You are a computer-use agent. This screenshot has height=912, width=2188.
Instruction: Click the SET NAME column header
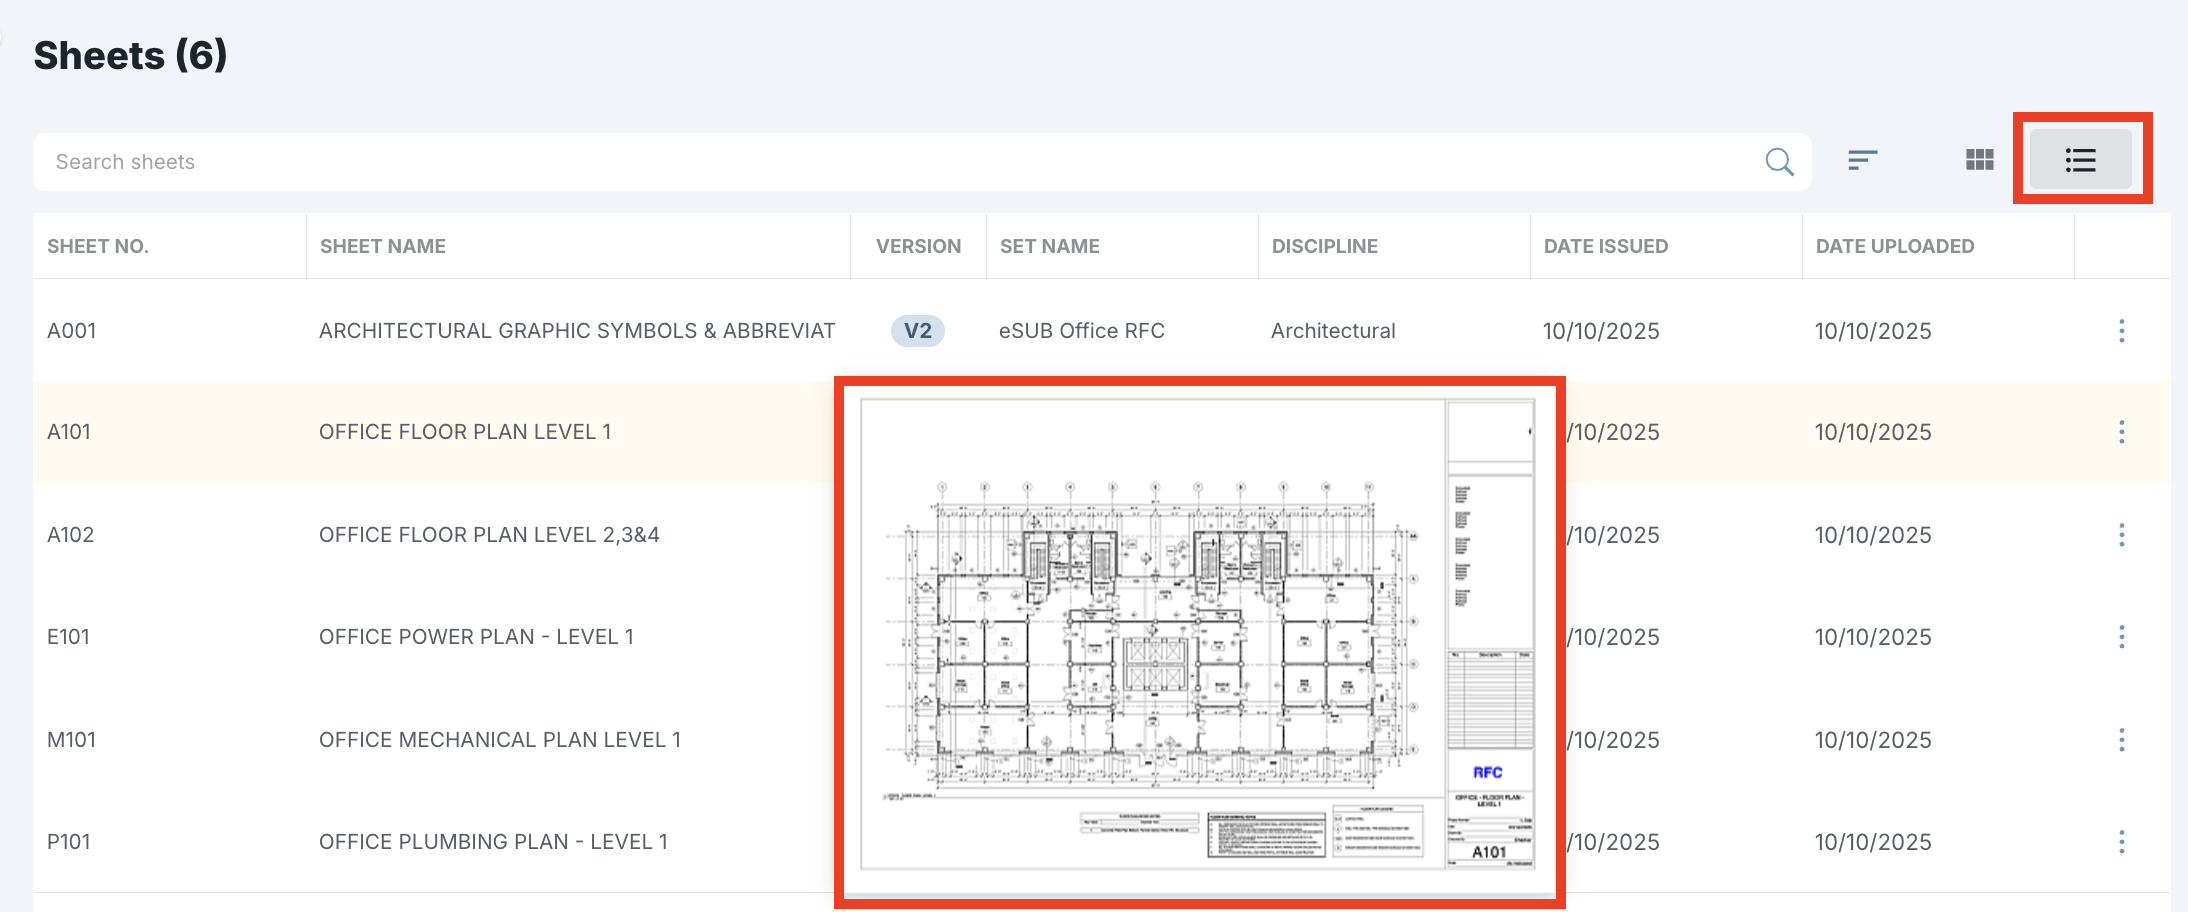1050,246
